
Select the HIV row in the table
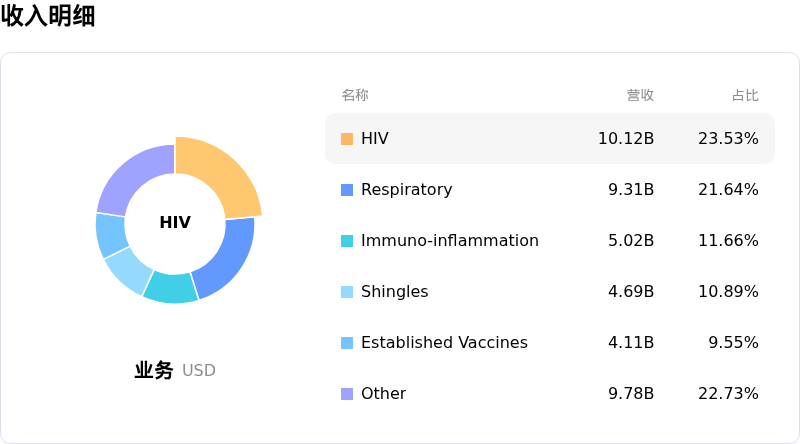[x=549, y=139]
